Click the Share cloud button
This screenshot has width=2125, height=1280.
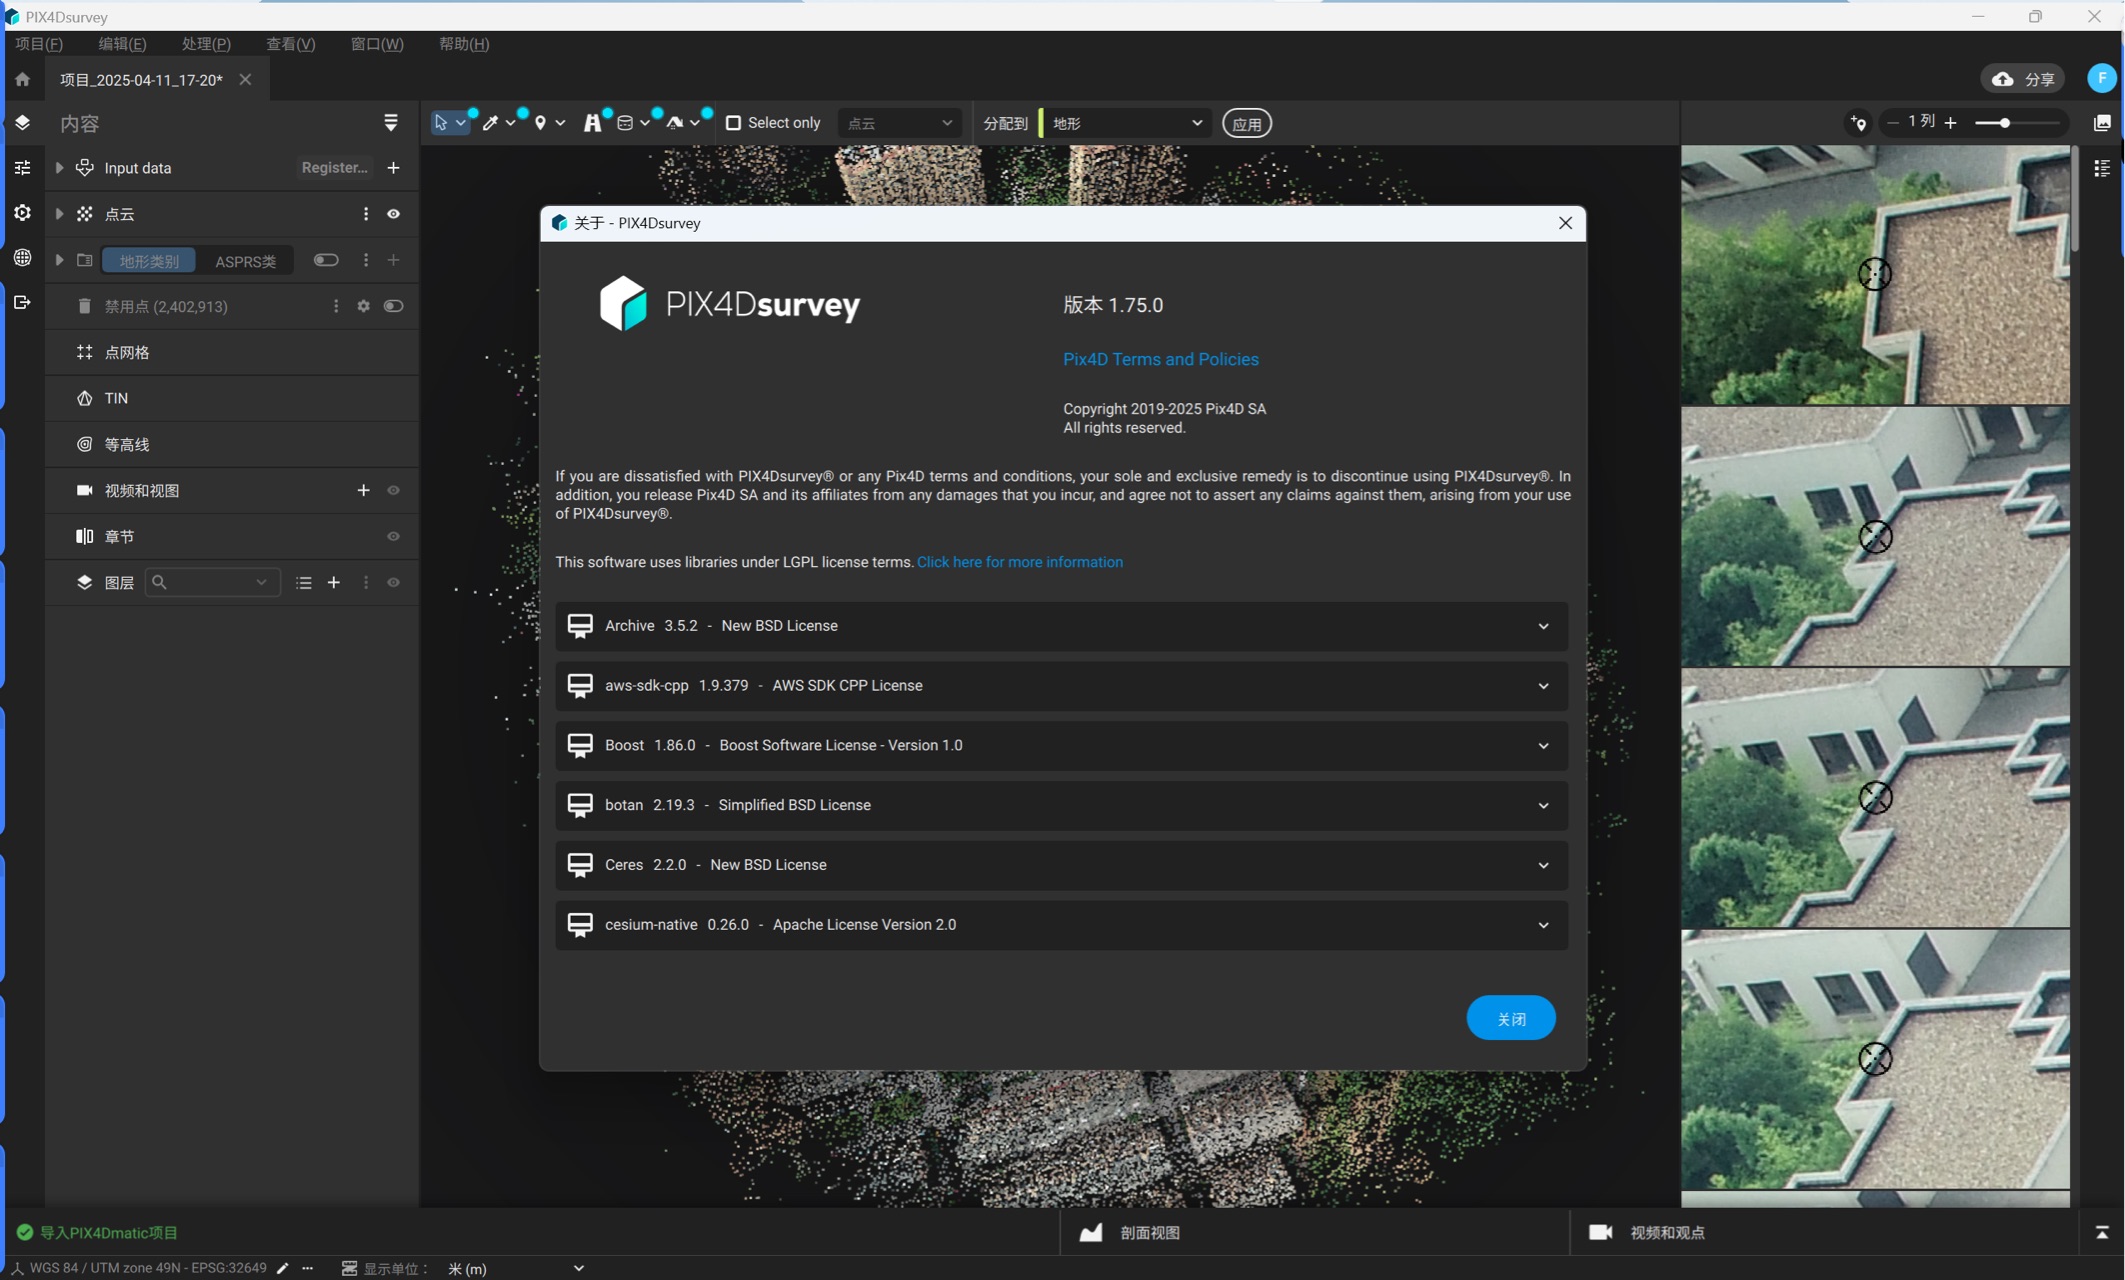pos(2023,79)
